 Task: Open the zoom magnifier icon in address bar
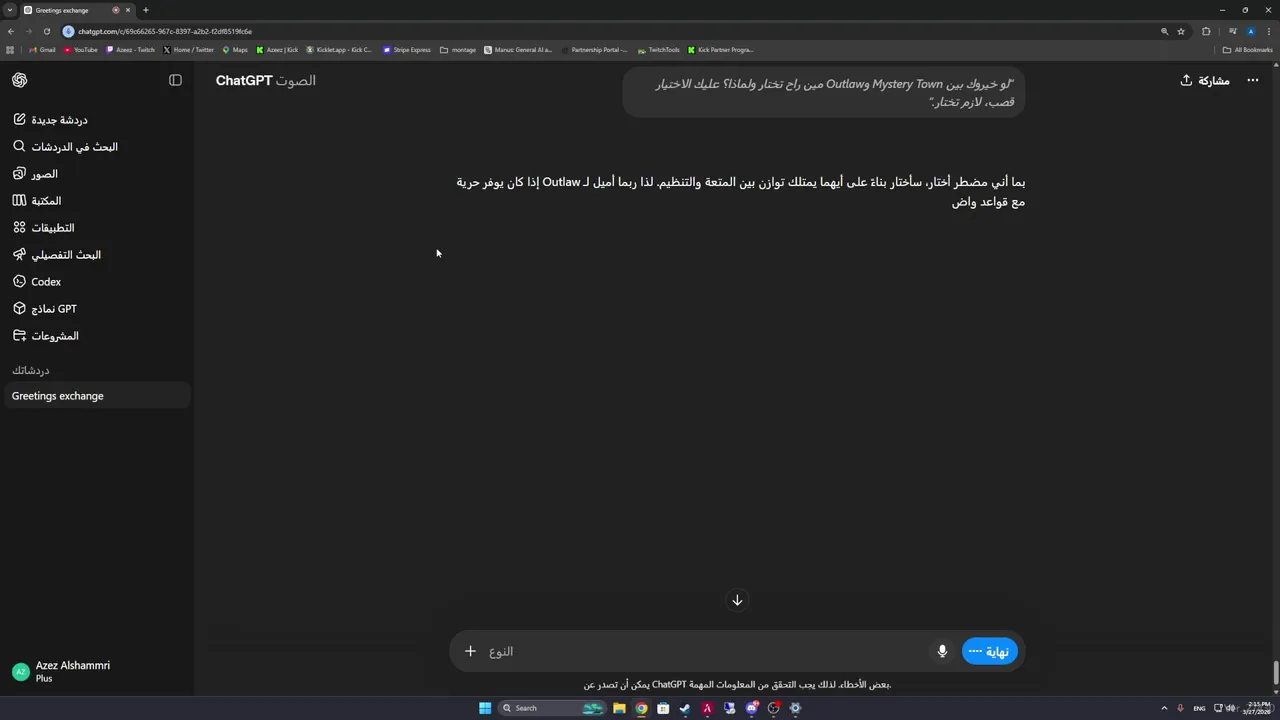[x=1164, y=31]
